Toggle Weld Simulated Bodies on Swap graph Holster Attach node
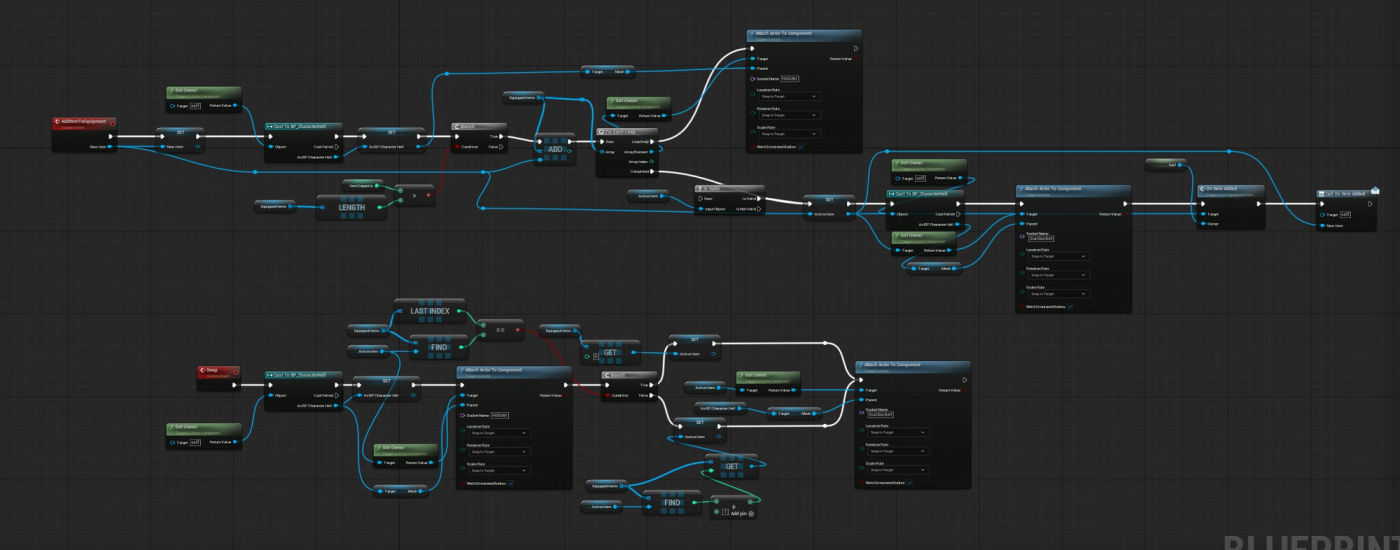The image size is (1400, 550). (510, 483)
